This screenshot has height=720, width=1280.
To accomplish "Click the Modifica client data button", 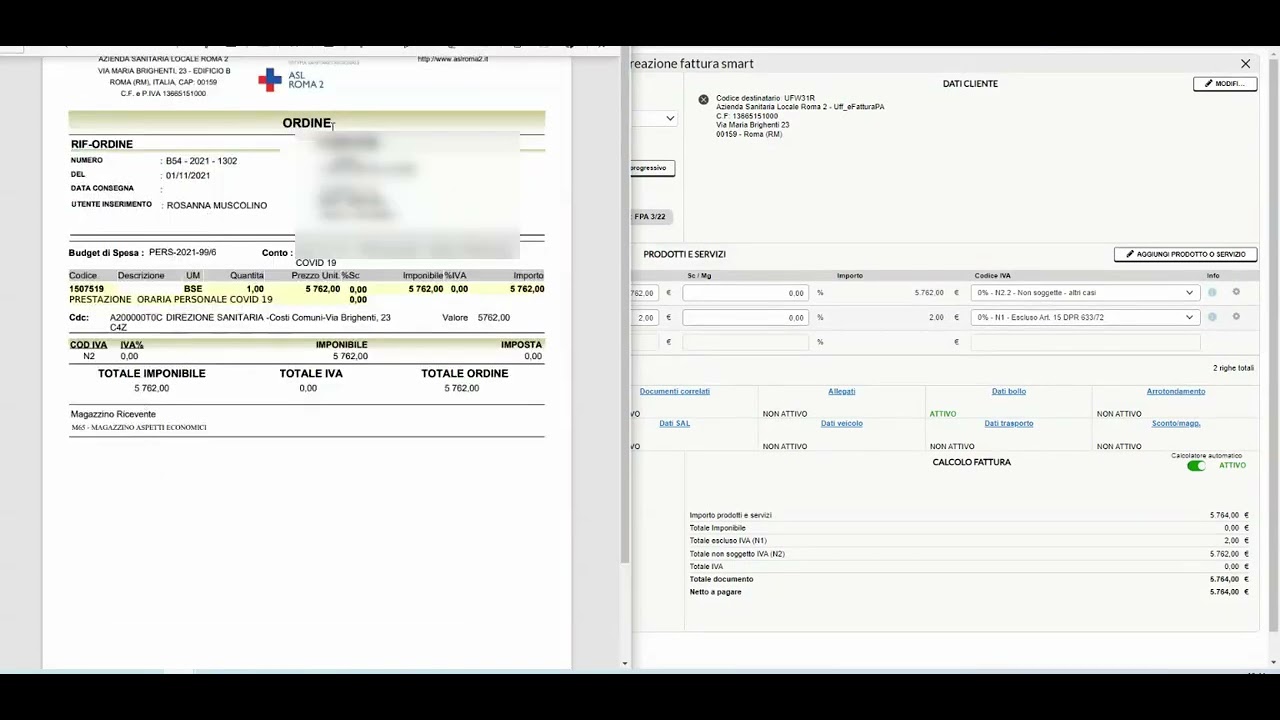I will tap(1224, 84).
